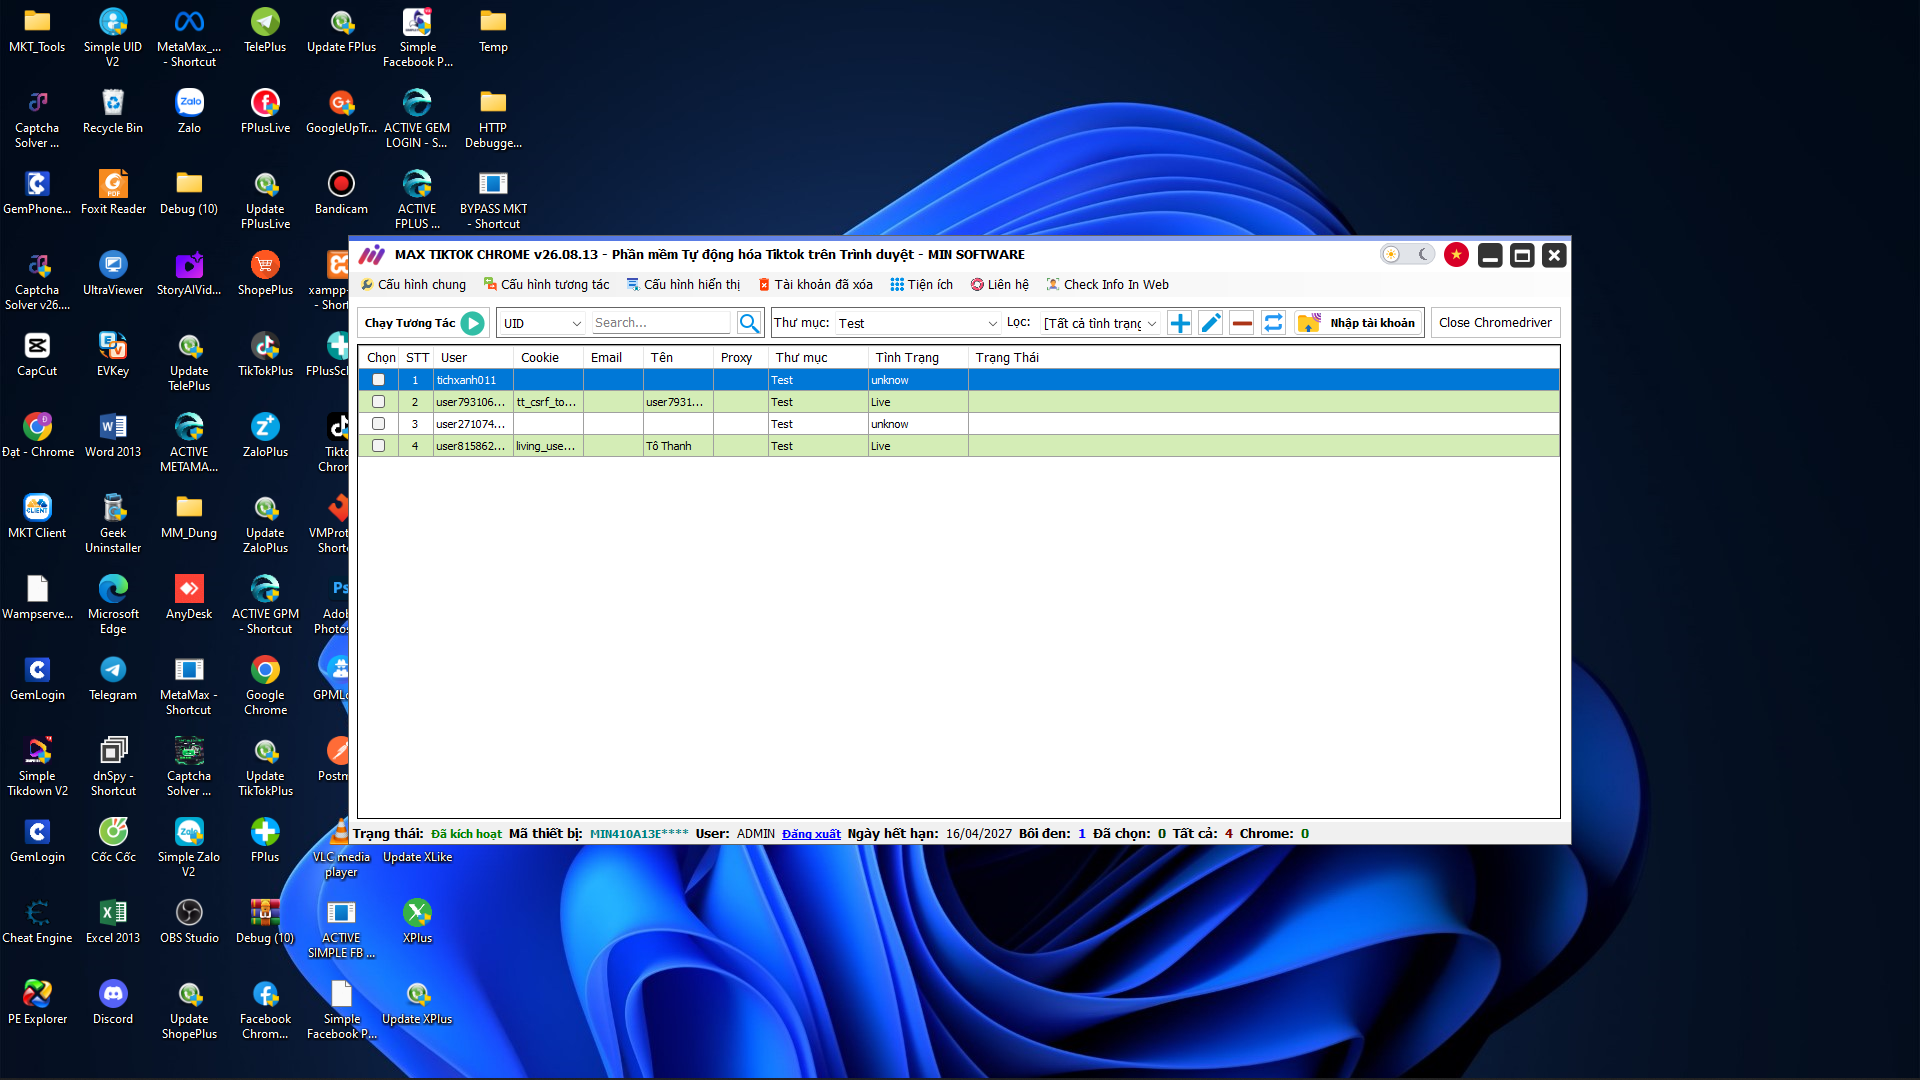Viewport: 1920px width, 1080px height.
Task: Open Cốc Cốc desktop icon
Action: coord(113,841)
